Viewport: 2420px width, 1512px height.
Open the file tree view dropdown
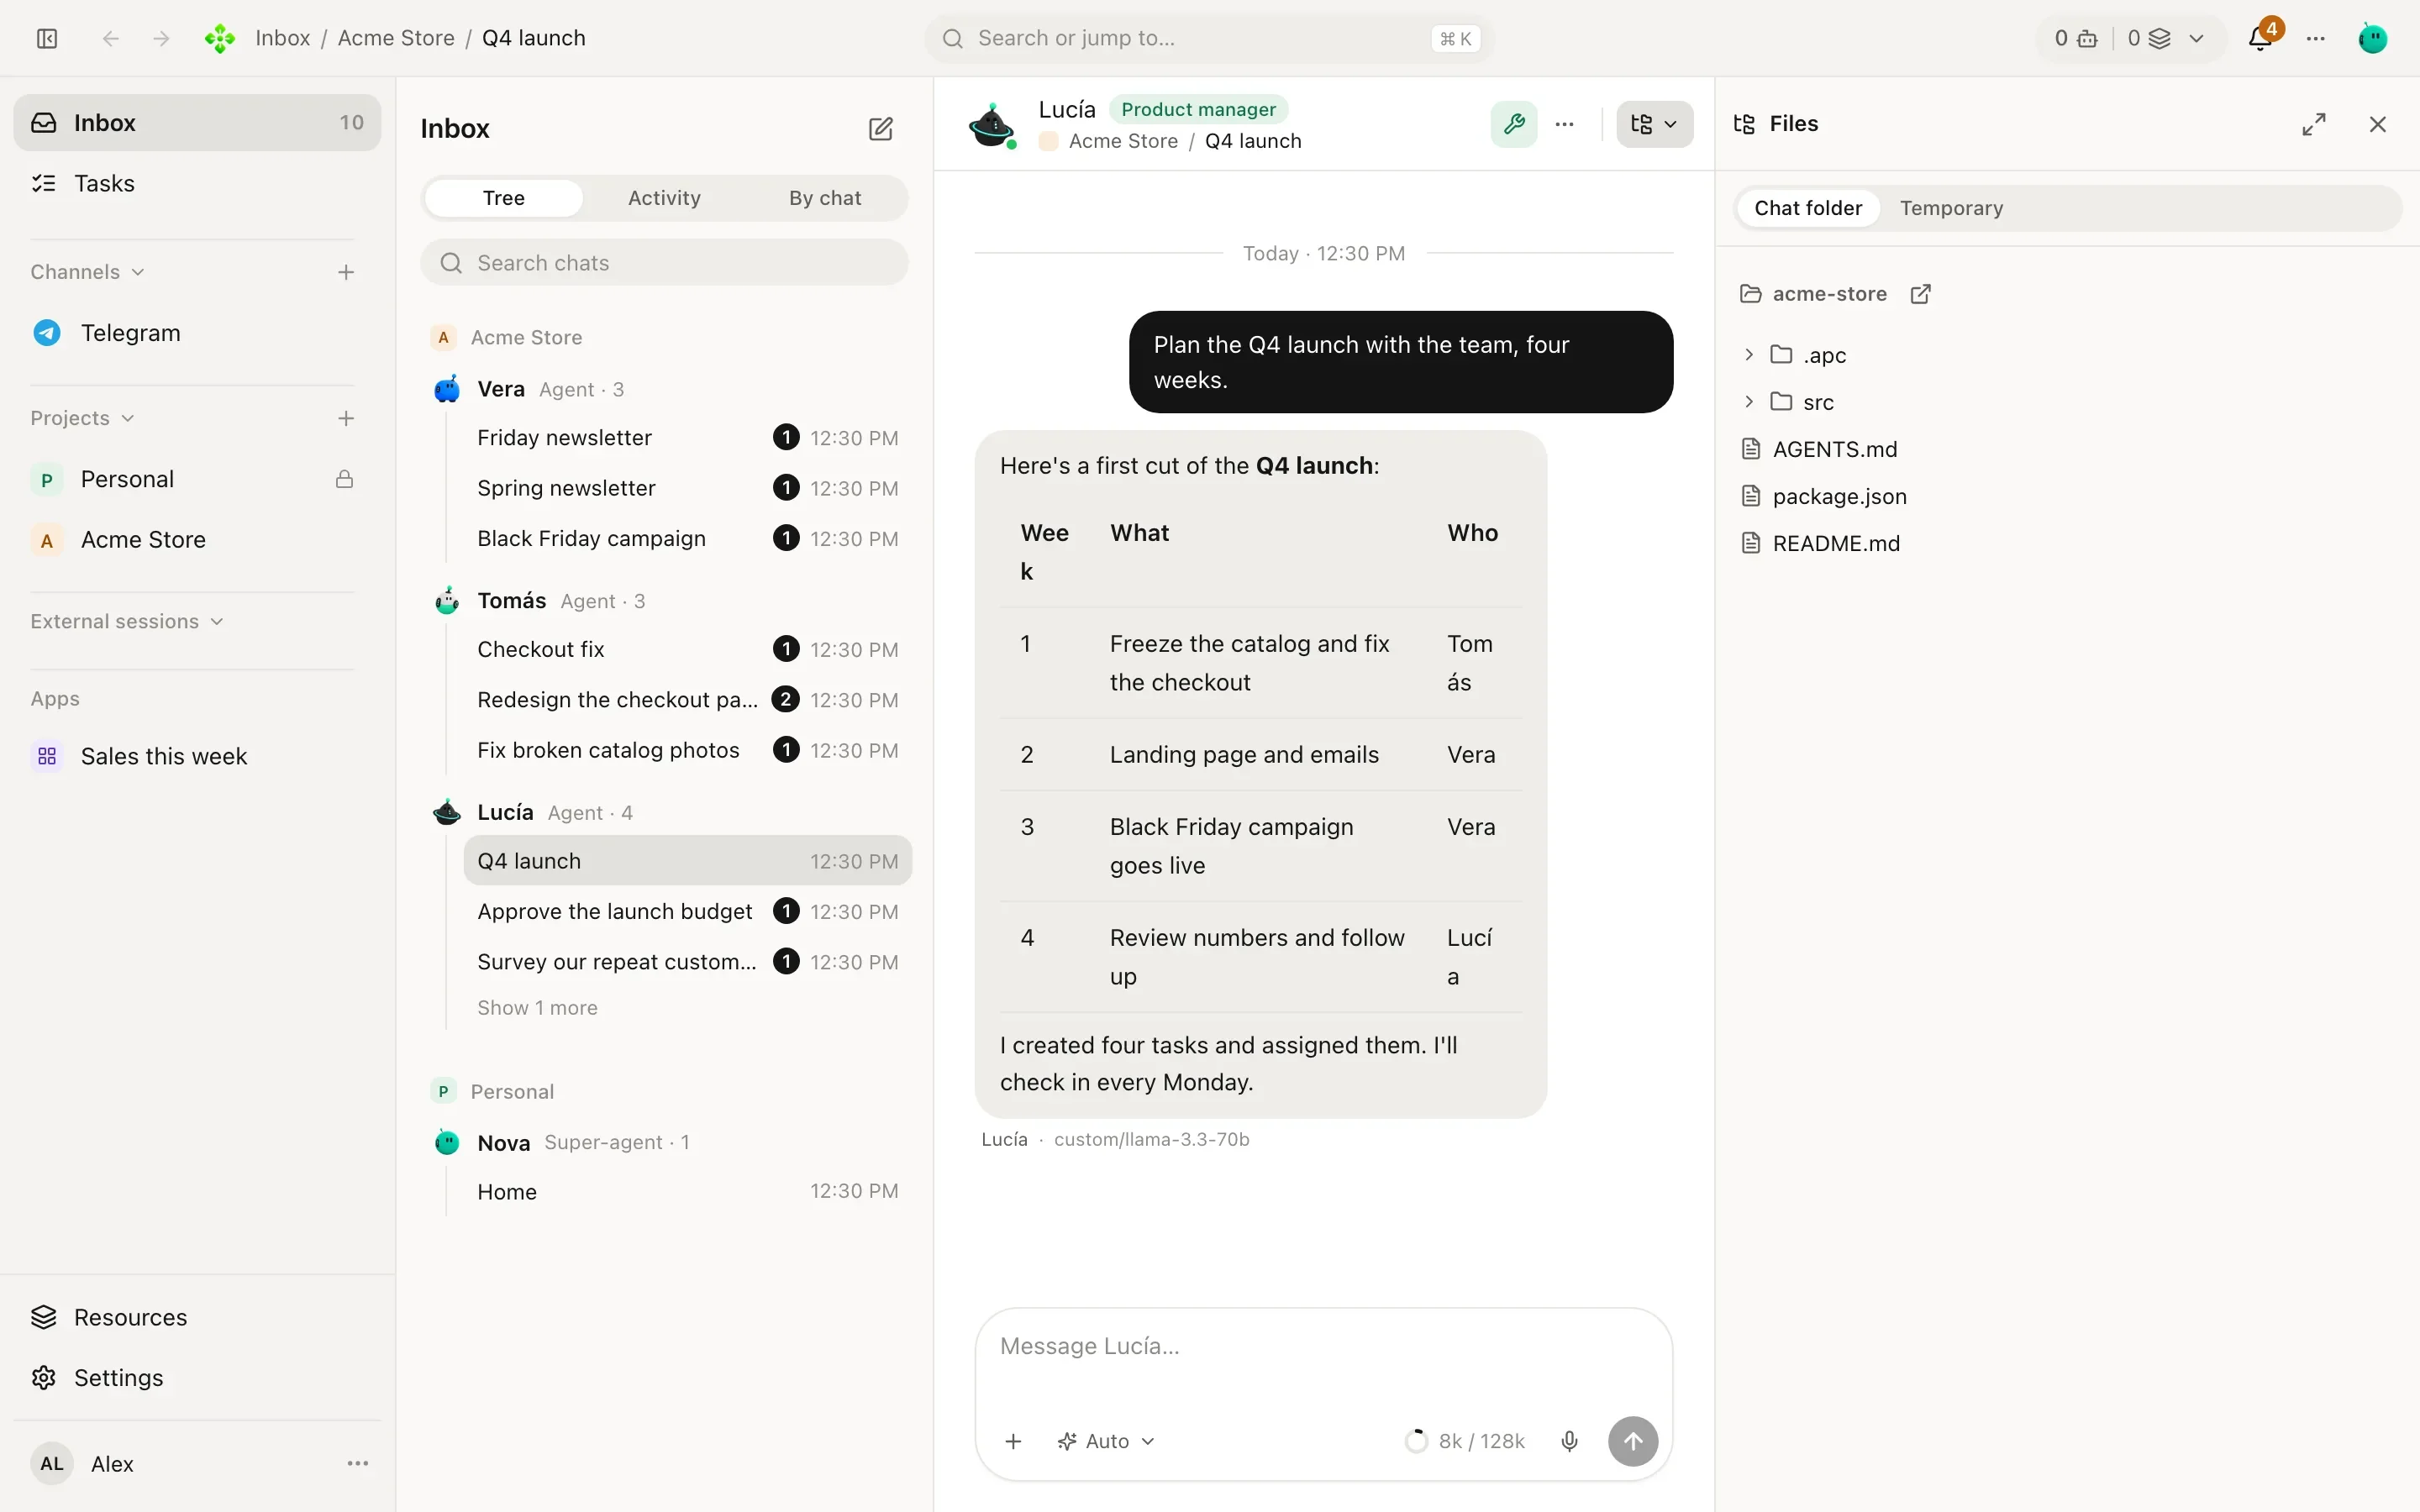(x=1654, y=124)
